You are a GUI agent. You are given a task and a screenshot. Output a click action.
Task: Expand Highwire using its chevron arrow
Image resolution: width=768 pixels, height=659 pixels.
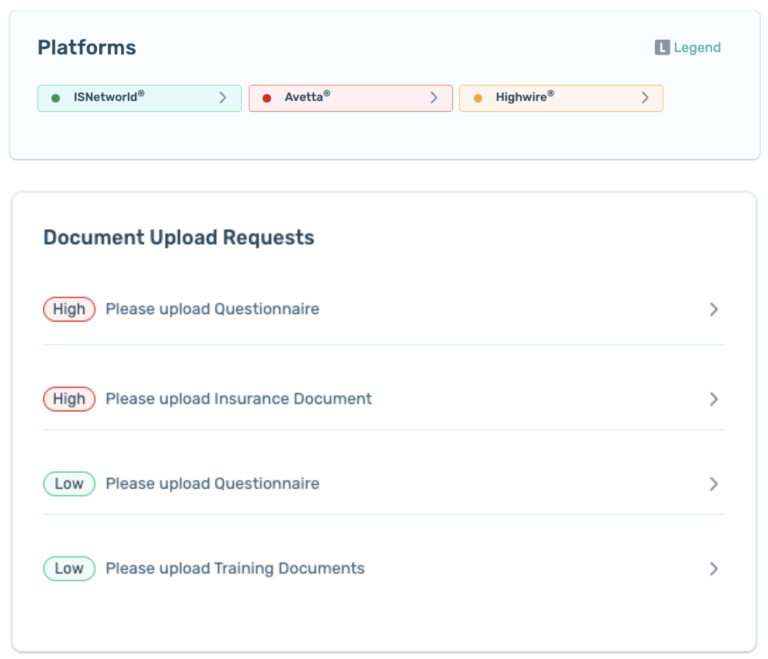tap(645, 98)
